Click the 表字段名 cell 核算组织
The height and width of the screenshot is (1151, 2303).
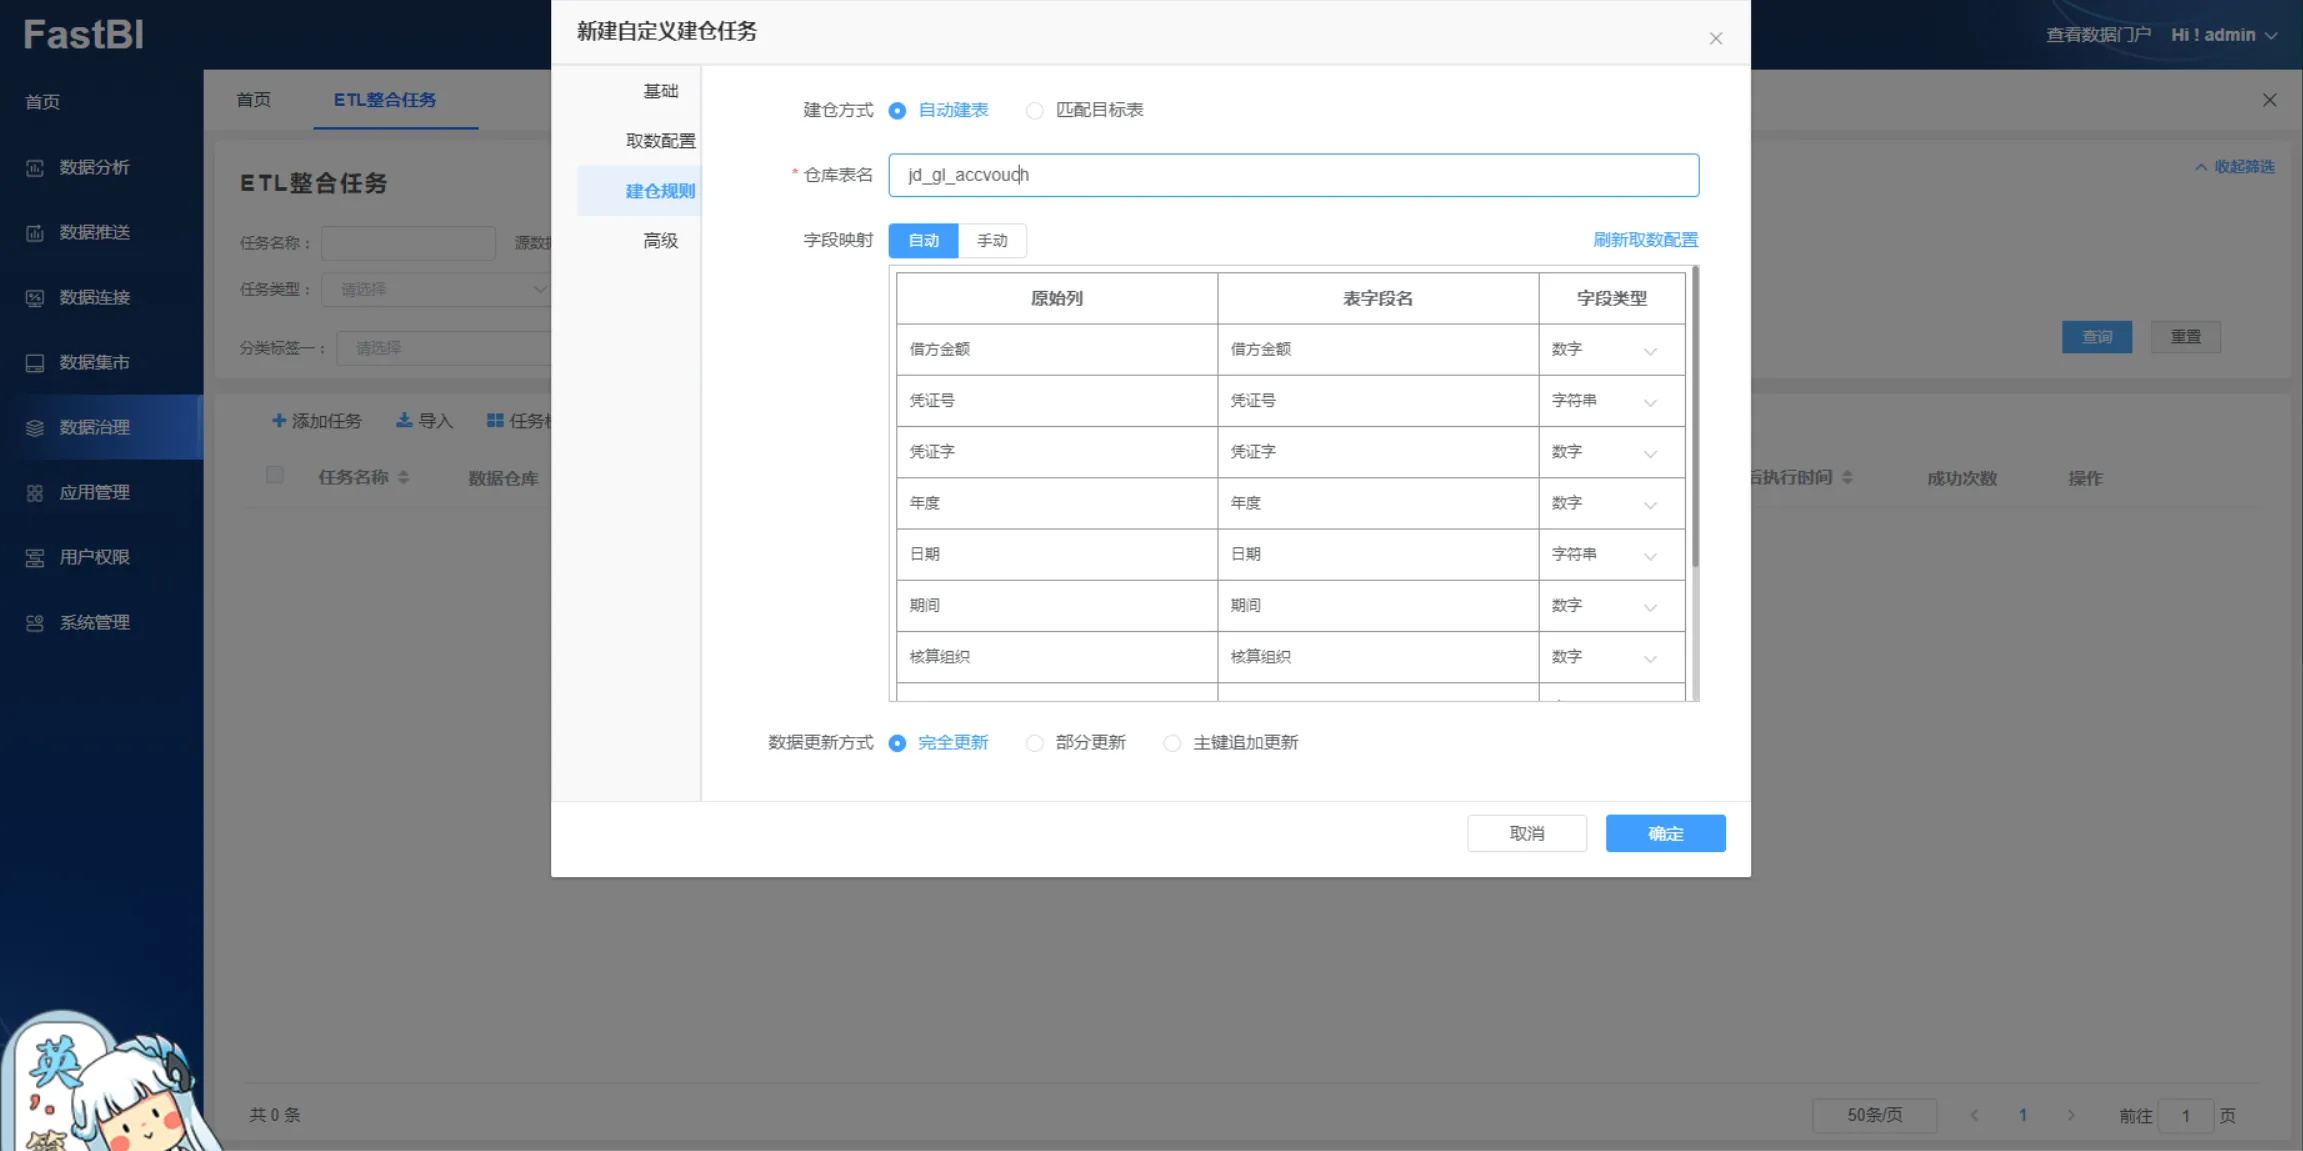point(1378,657)
